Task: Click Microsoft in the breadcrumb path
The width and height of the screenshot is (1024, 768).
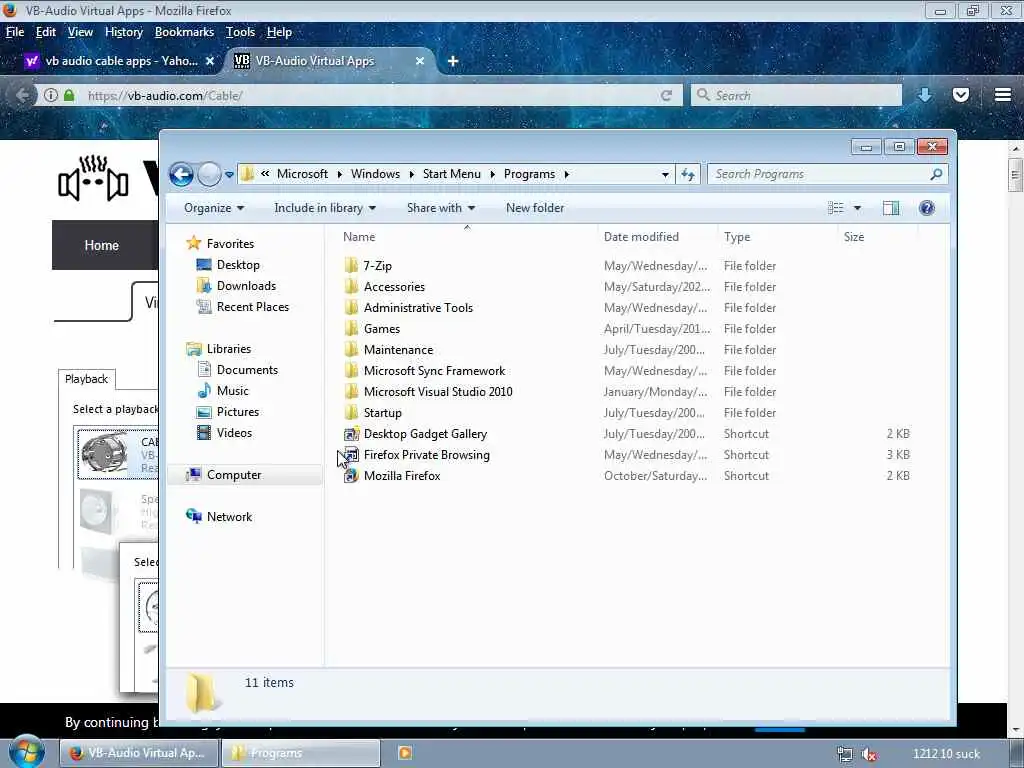Action: 302,174
